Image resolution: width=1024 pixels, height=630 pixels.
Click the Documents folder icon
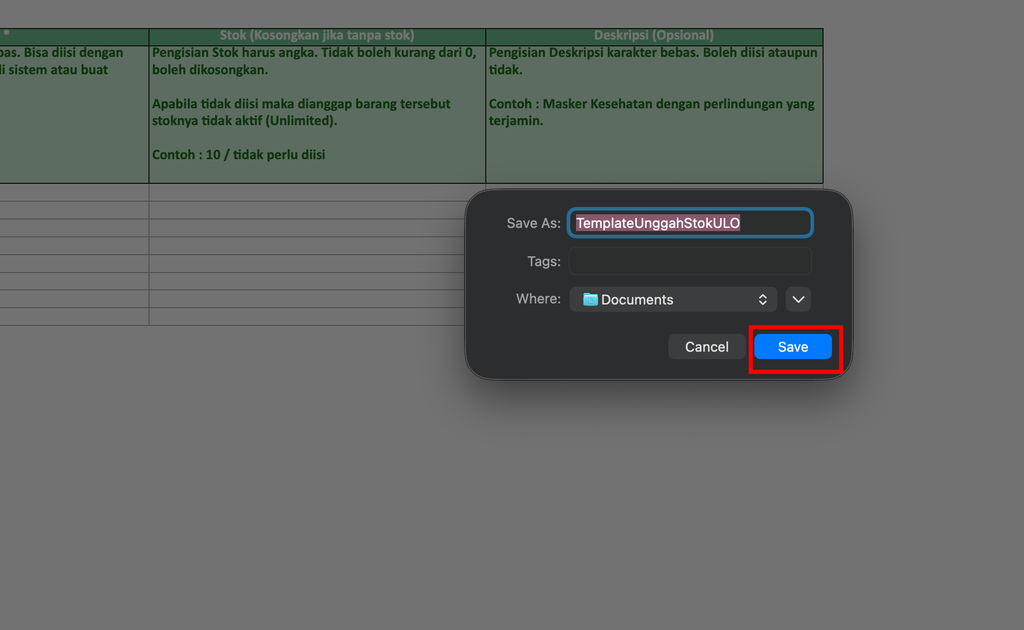590,300
